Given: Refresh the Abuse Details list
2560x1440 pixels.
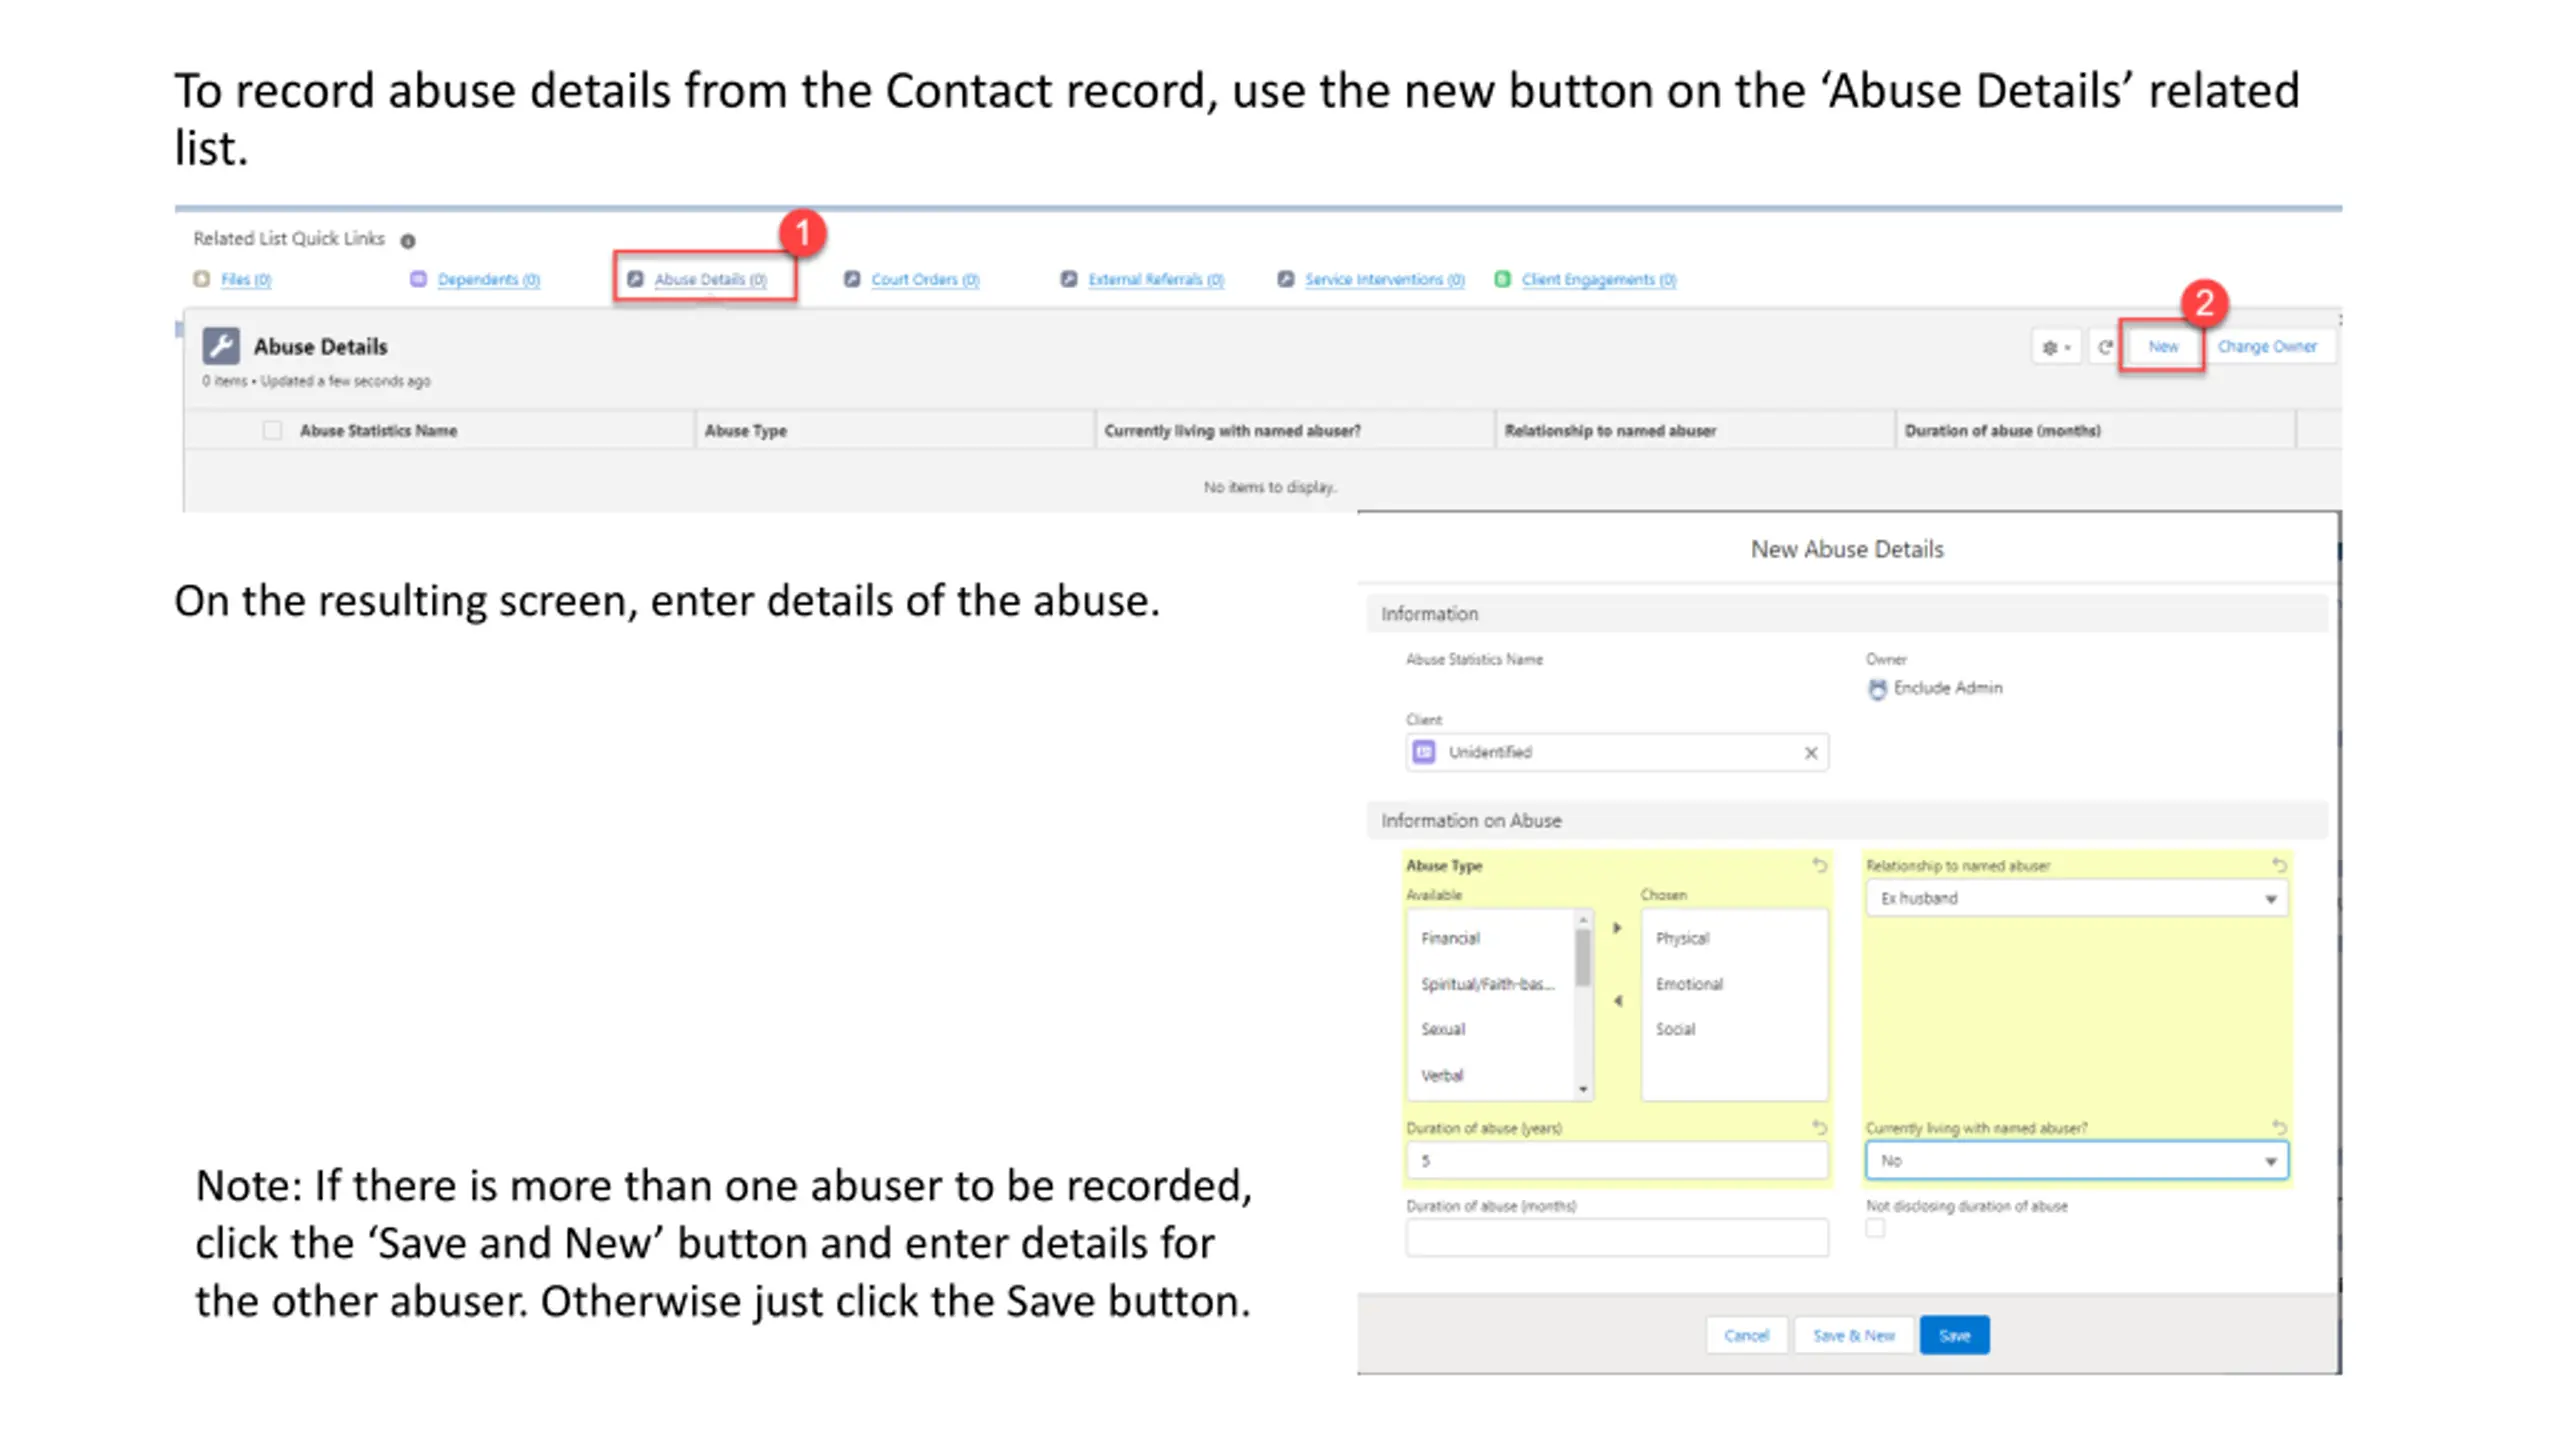Looking at the screenshot, I should pos(2105,347).
